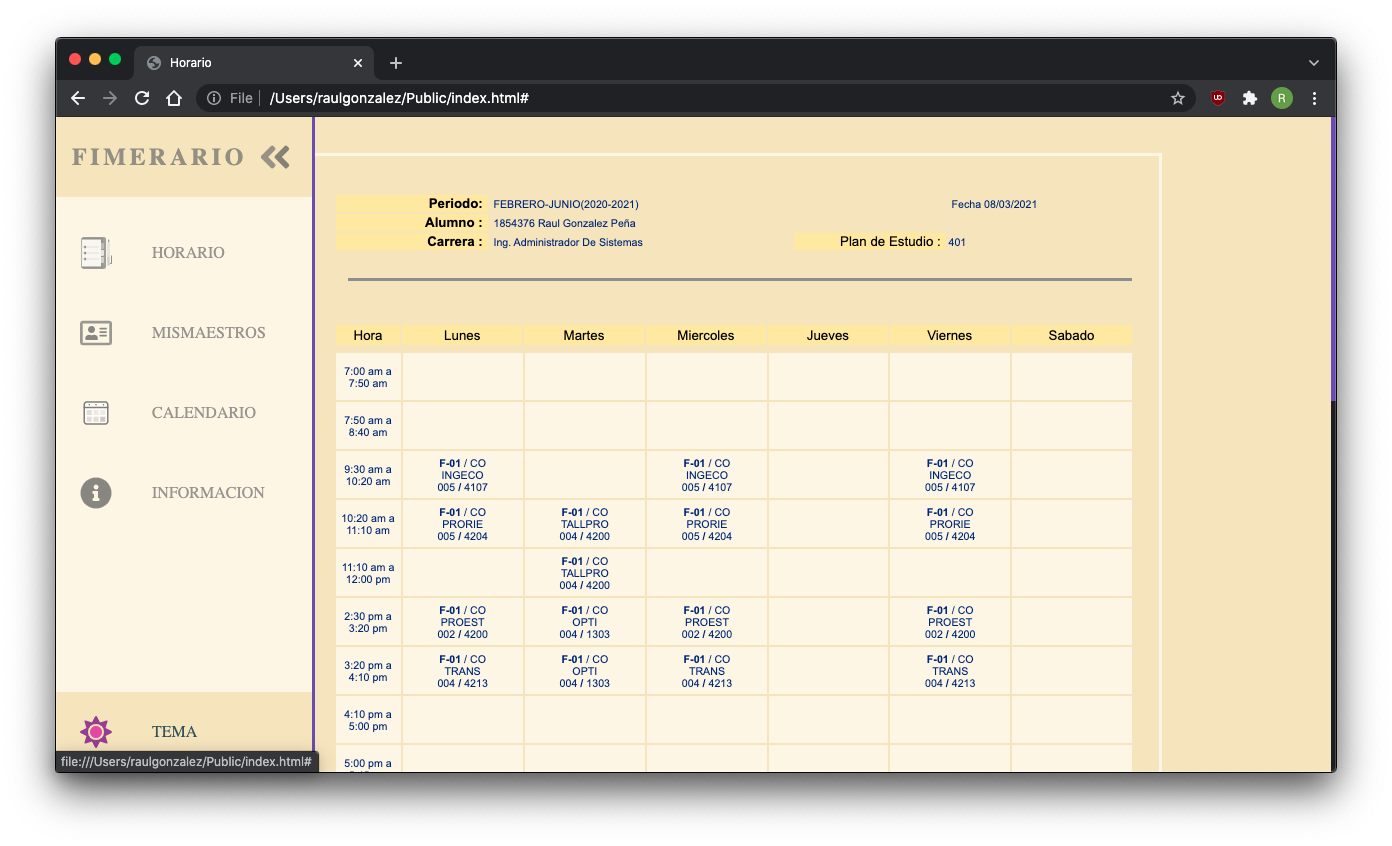The height and width of the screenshot is (846, 1392).
Task: Click the MisMaestros ID card icon
Action: [x=96, y=333]
